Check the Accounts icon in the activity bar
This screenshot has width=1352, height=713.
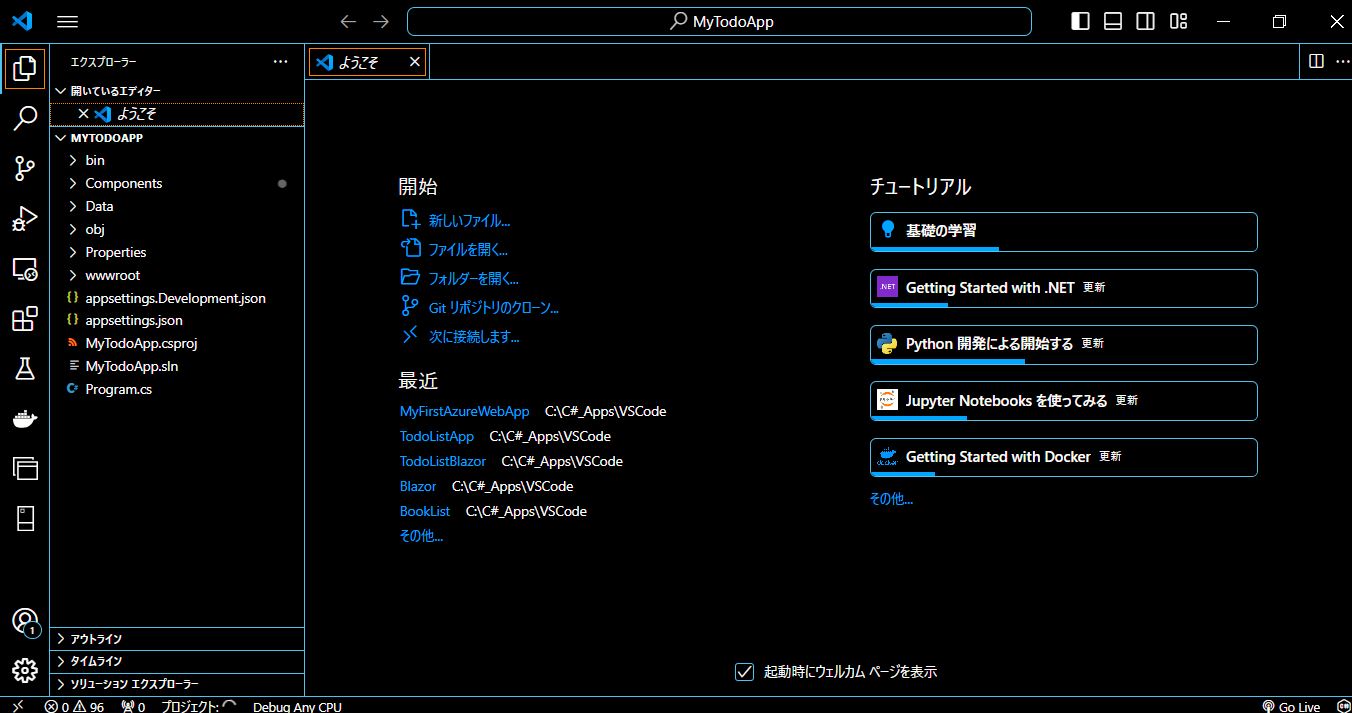pos(25,622)
